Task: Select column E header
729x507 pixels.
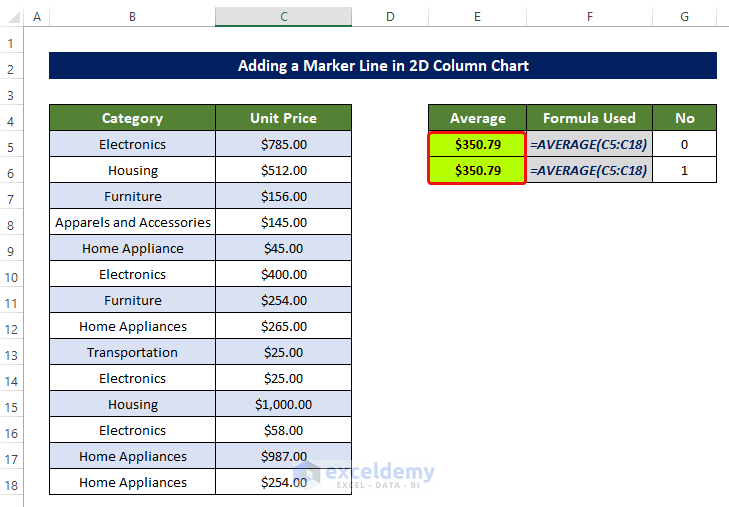Action: (477, 17)
